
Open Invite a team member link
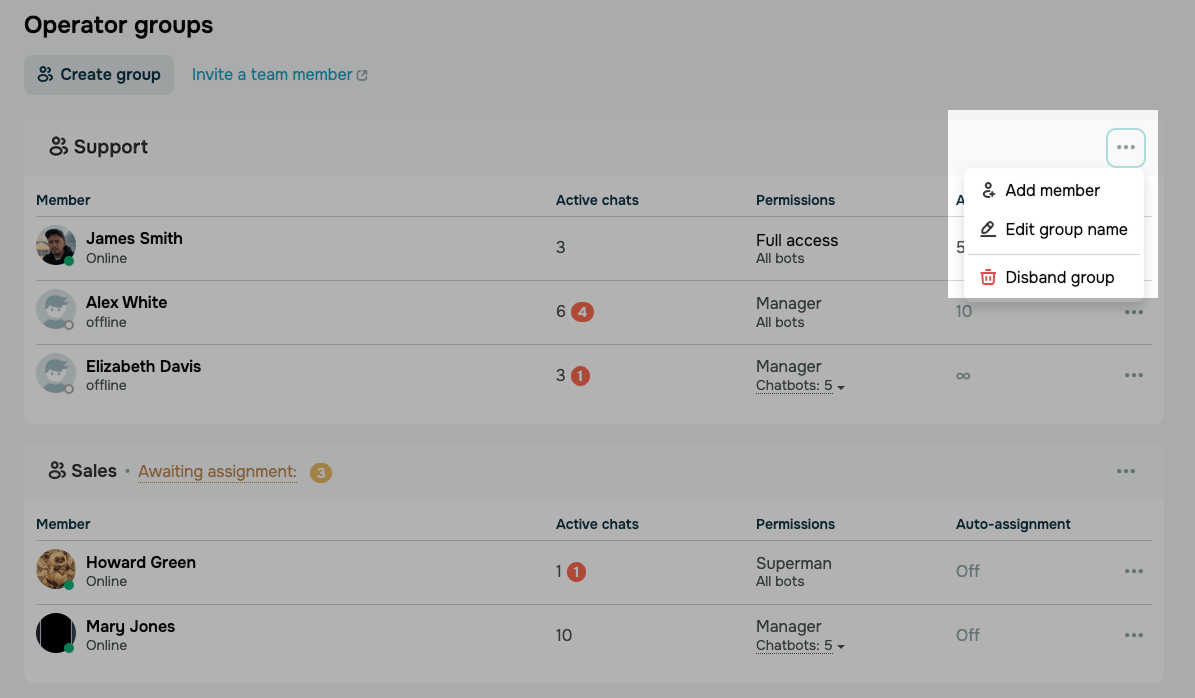click(280, 75)
